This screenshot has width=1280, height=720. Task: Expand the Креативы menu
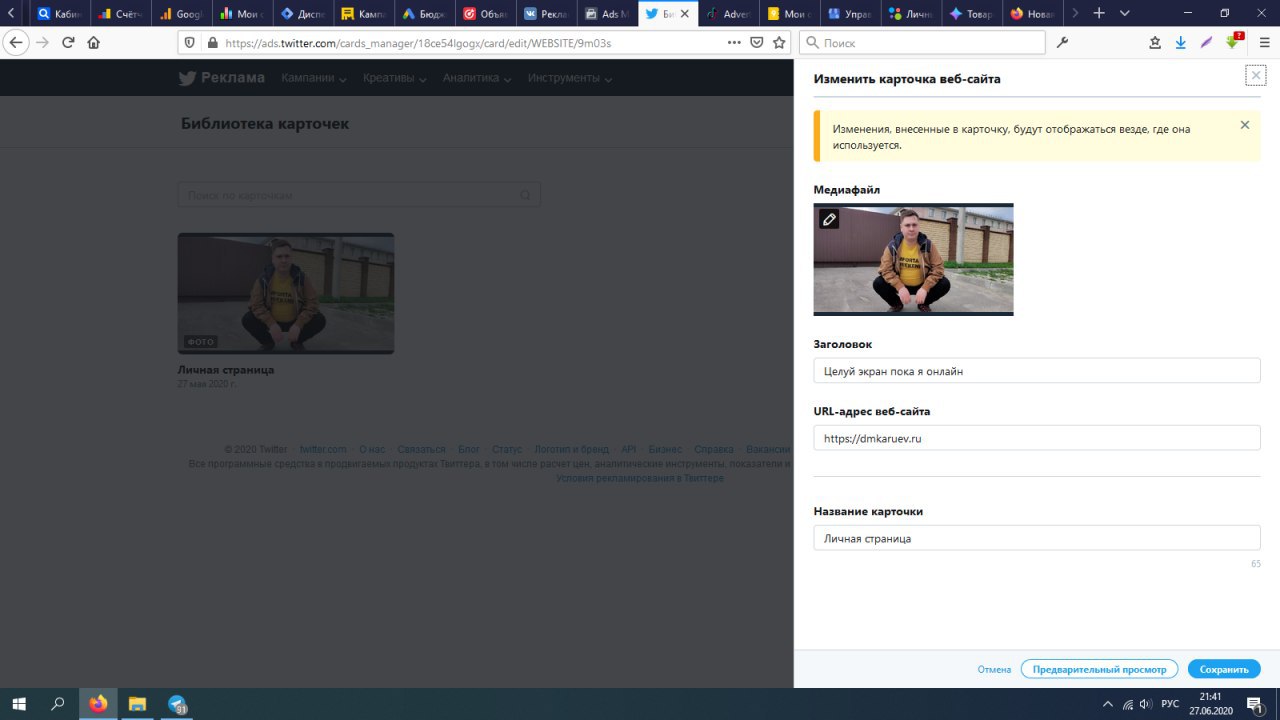395,78
